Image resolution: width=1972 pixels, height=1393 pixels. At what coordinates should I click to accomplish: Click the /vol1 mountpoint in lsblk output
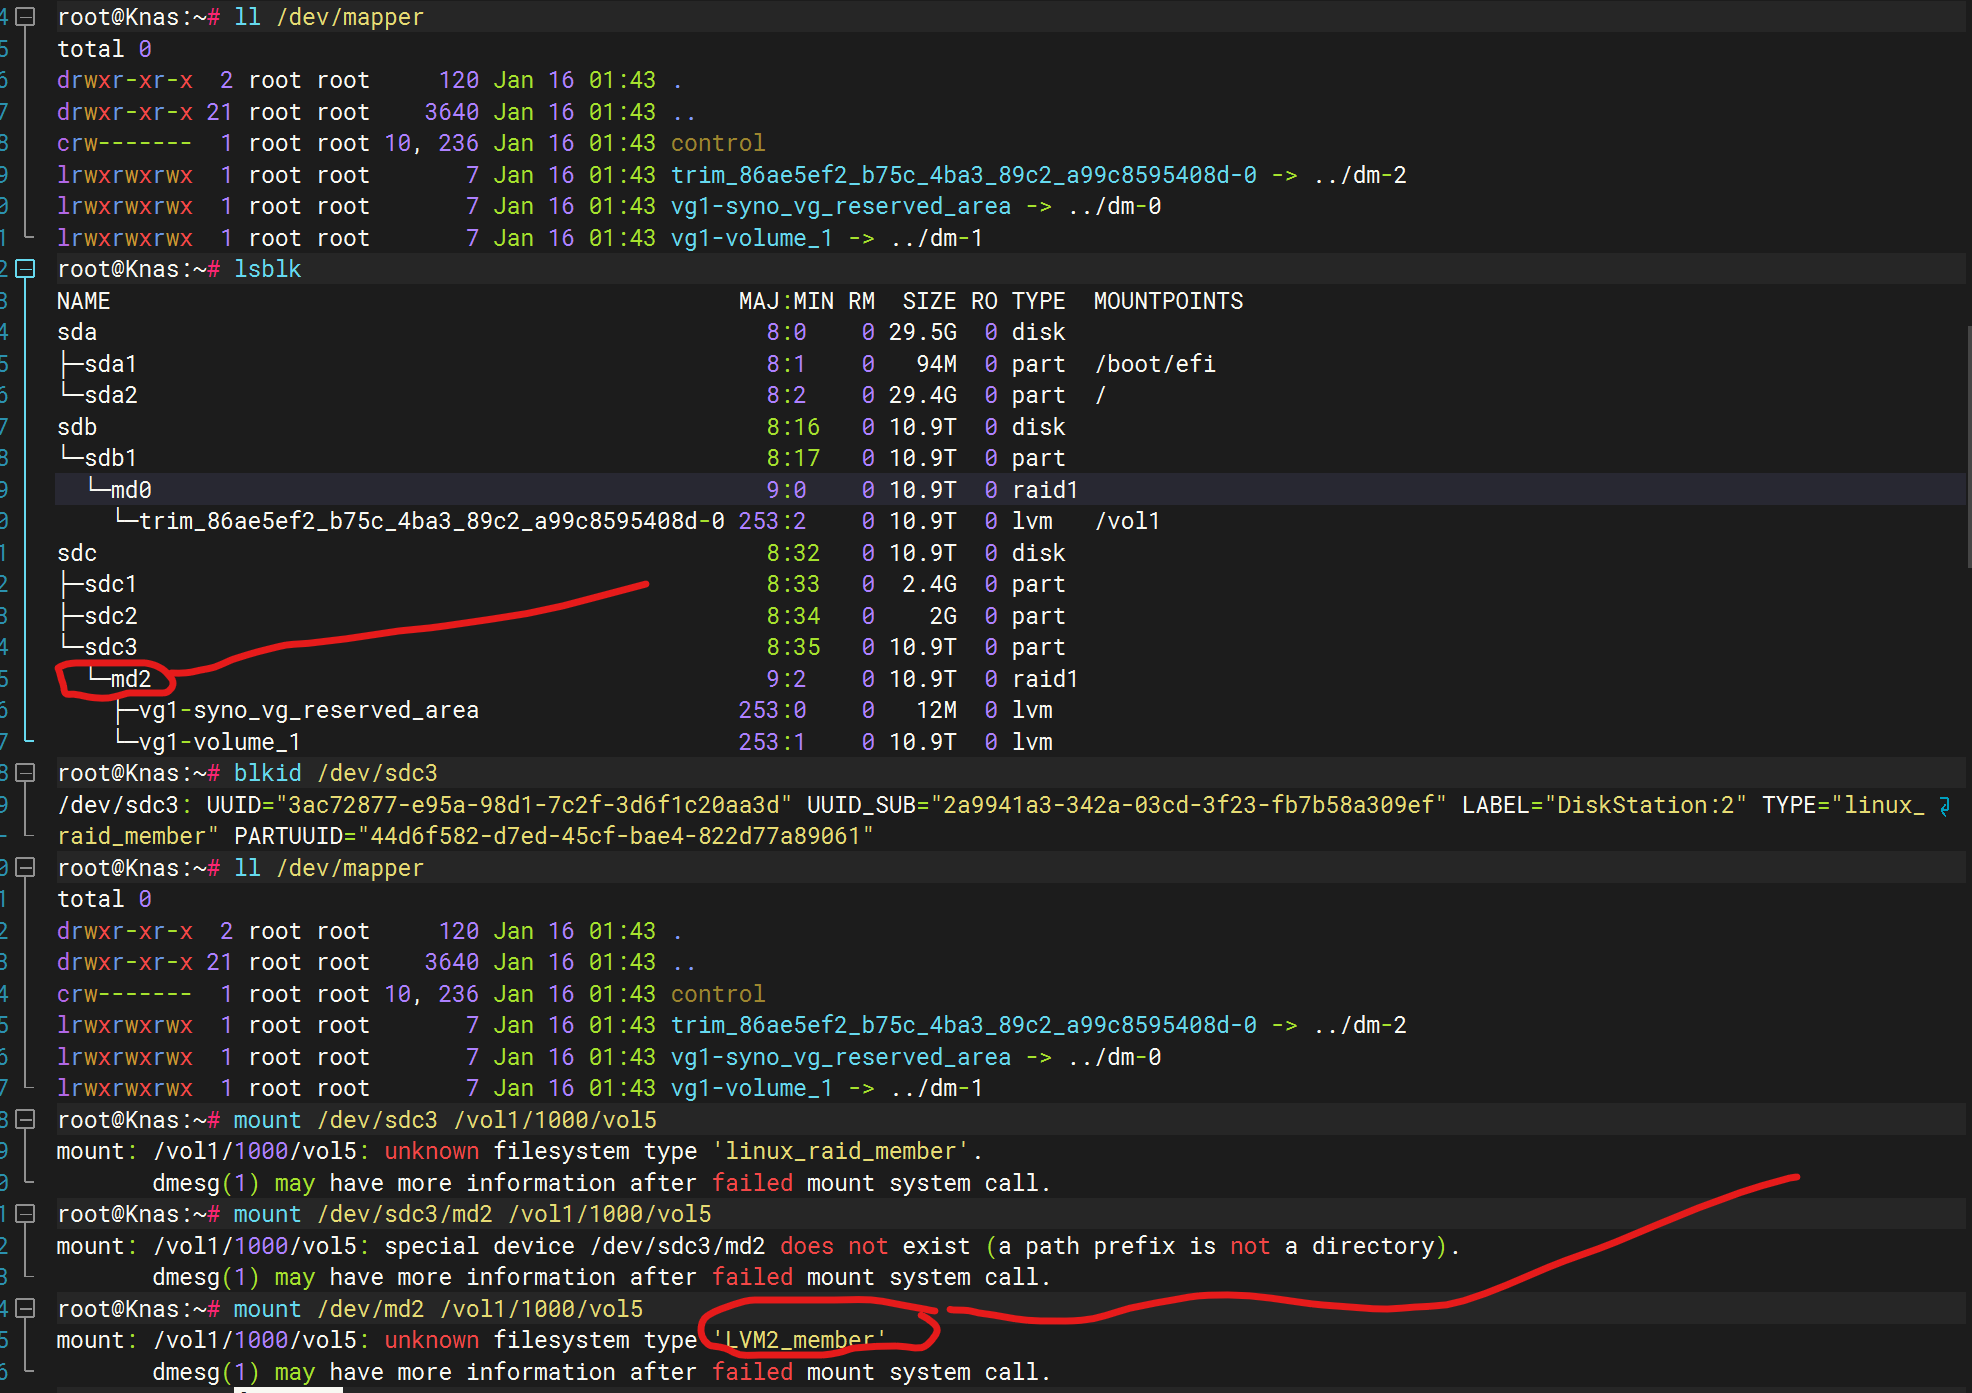(x=1127, y=521)
